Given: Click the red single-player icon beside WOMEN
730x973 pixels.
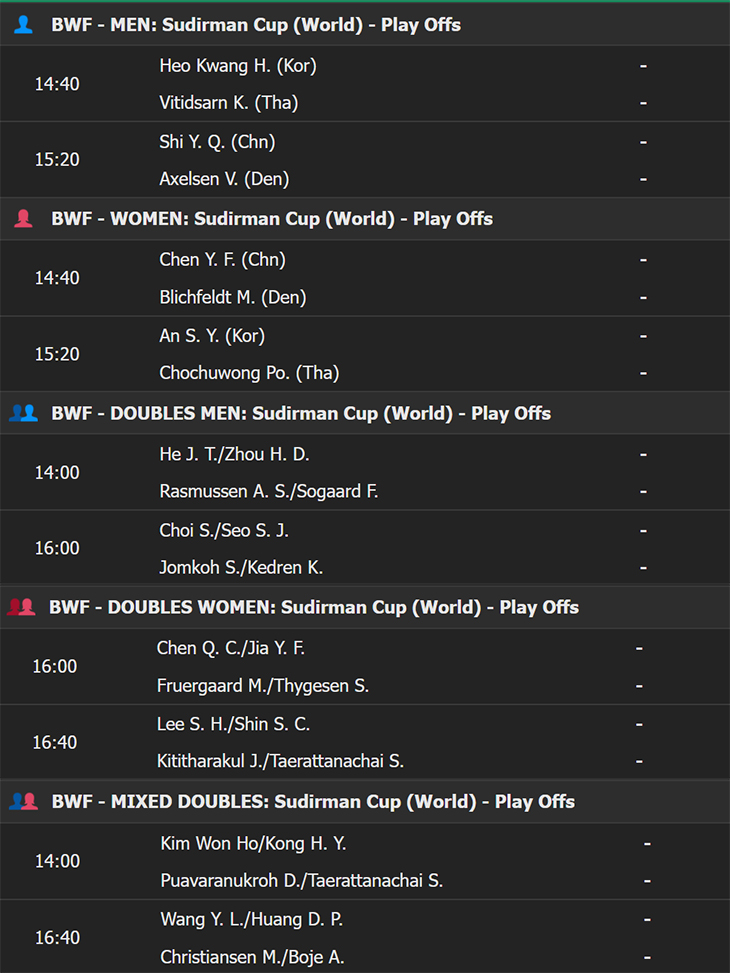Looking at the screenshot, I should point(24,218).
